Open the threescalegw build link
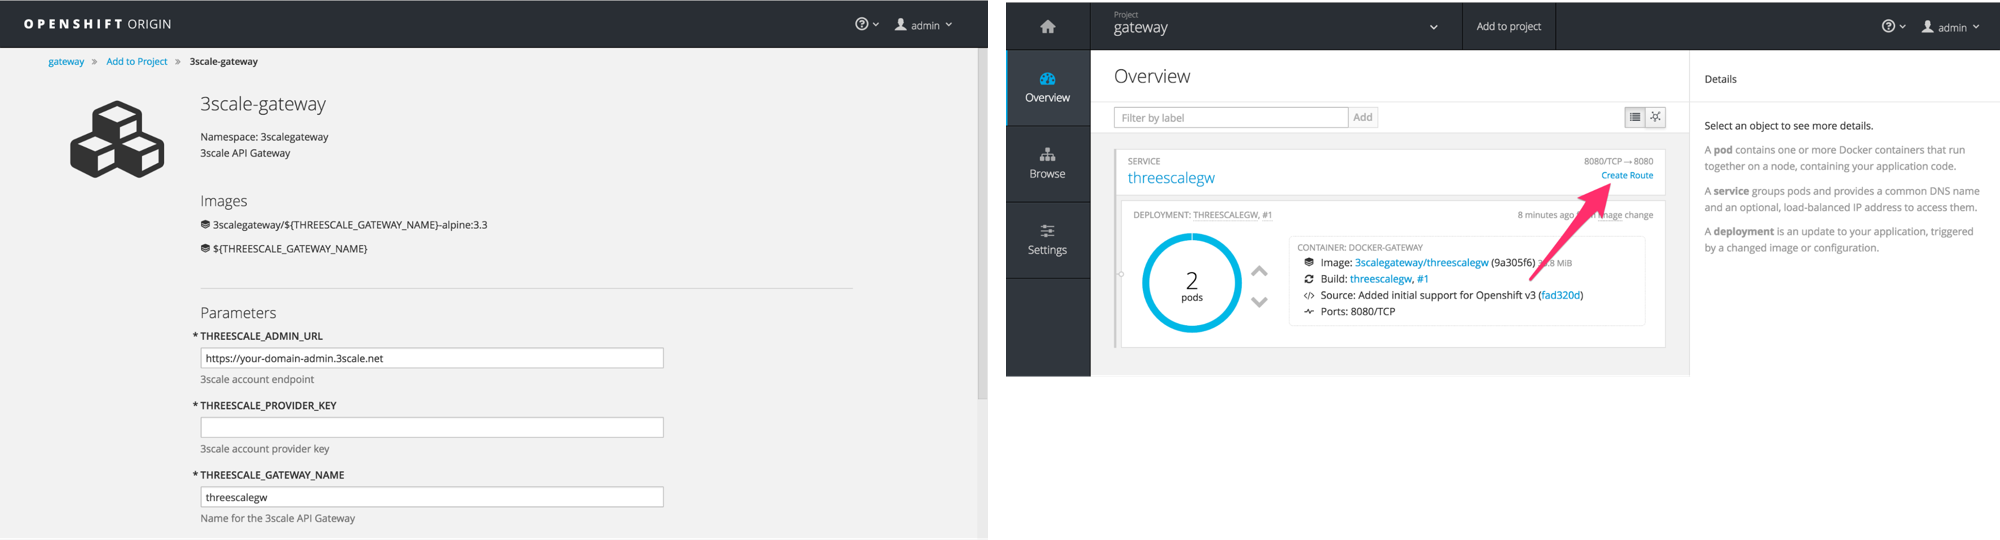The image size is (2000, 540). tap(1380, 279)
